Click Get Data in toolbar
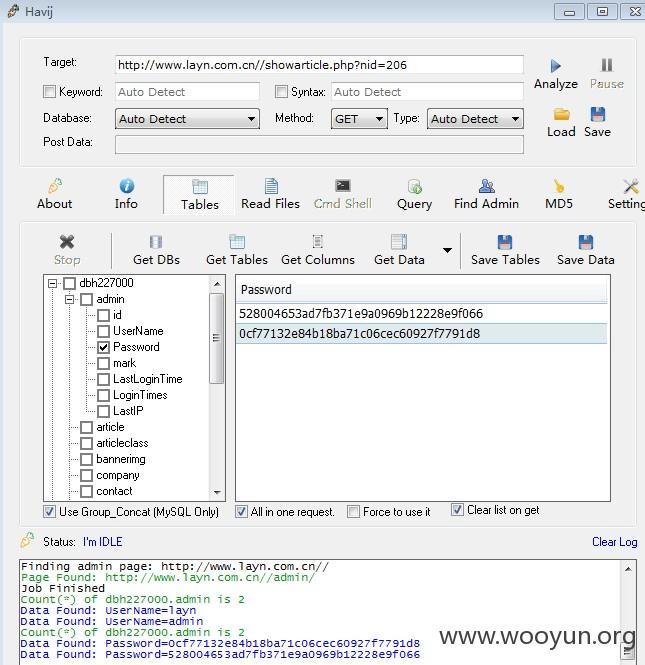The height and width of the screenshot is (665, 645). pos(399,250)
